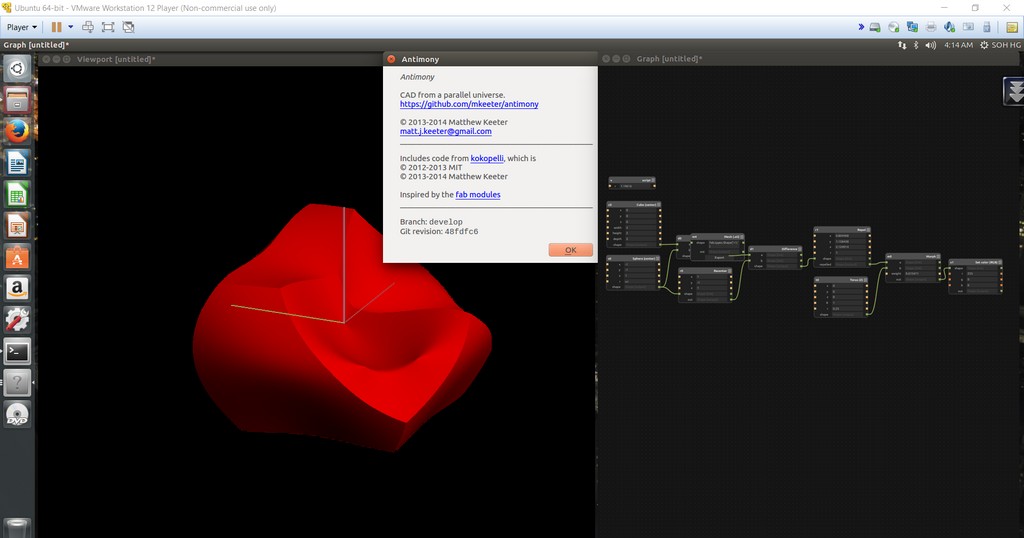Open the github.com/mkeeter/antimony link

pos(469,104)
